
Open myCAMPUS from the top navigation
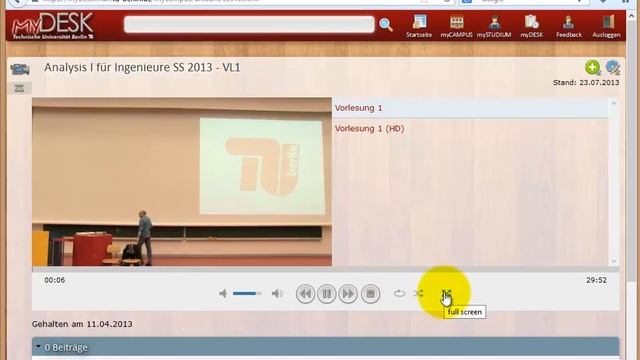click(456, 26)
